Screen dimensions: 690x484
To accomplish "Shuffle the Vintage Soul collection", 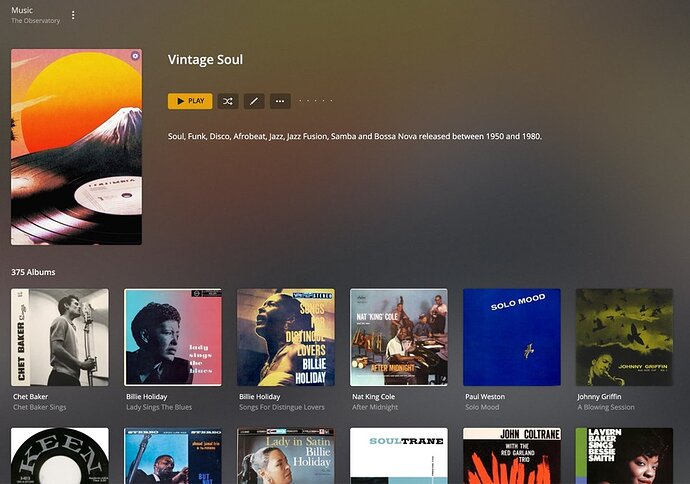I will coord(228,101).
